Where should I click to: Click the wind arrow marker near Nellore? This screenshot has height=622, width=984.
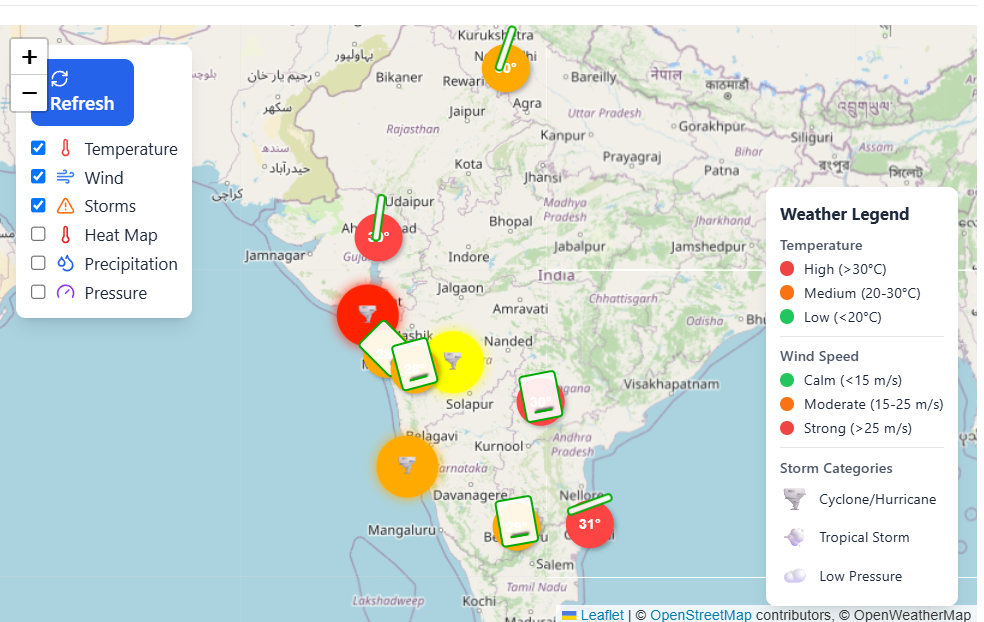coord(589,504)
